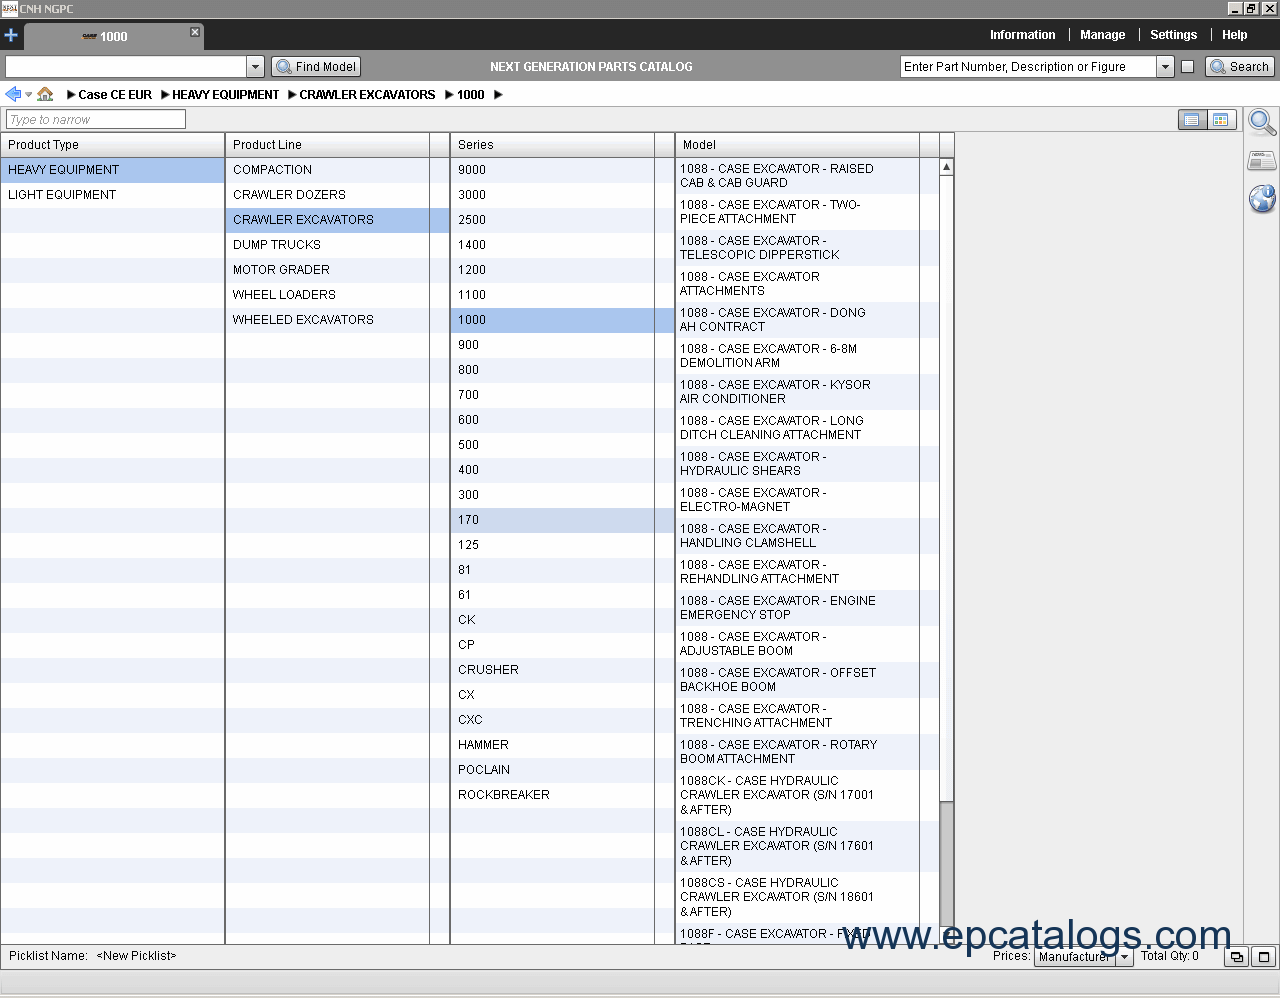The image size is (1280, 998).
Task: Click the CRAWLER EXCAVATORS breadcrumb
Action: pos(367,95)
